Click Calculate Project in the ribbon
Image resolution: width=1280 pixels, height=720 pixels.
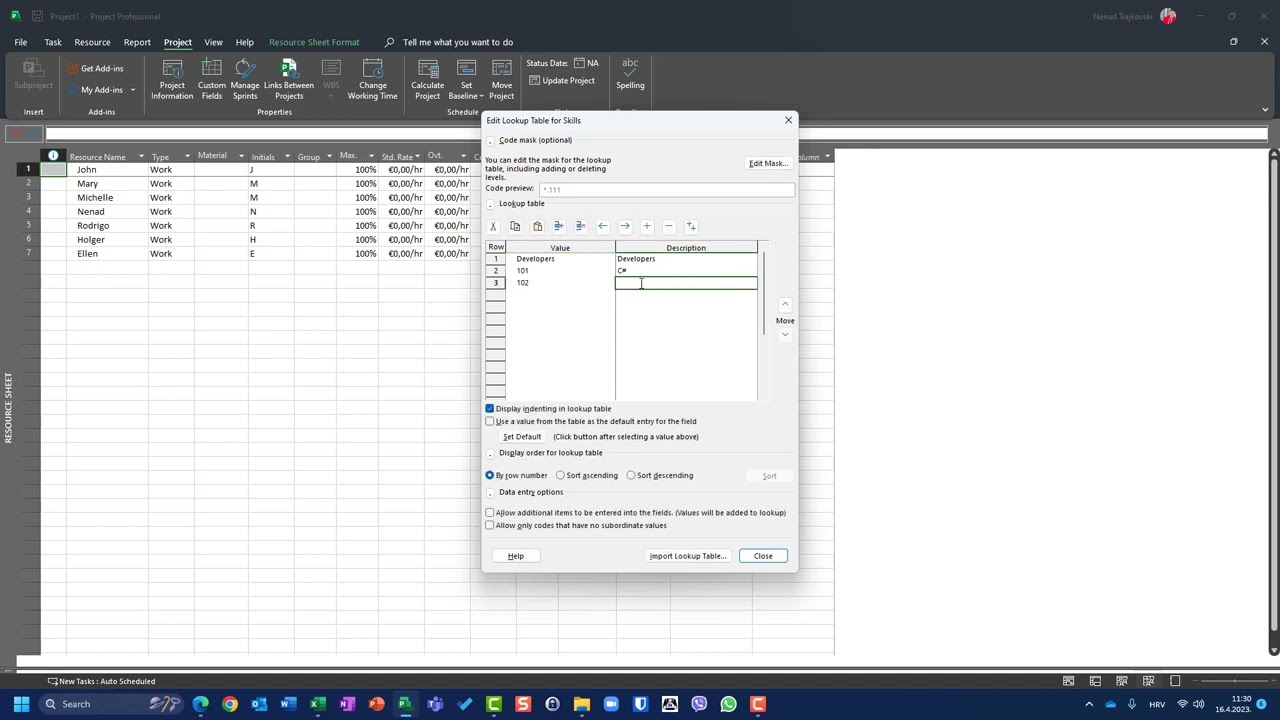click(428, 80)
